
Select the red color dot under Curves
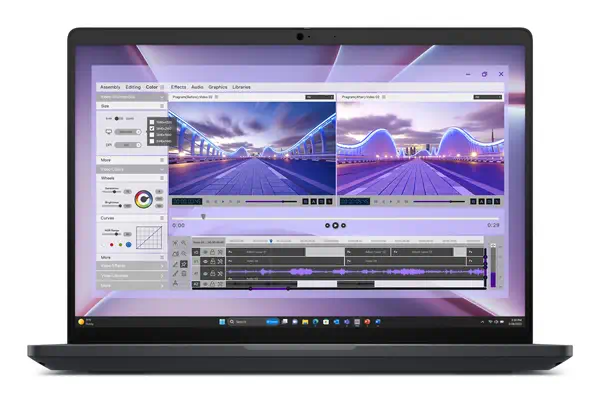click(x=110, y=243)
